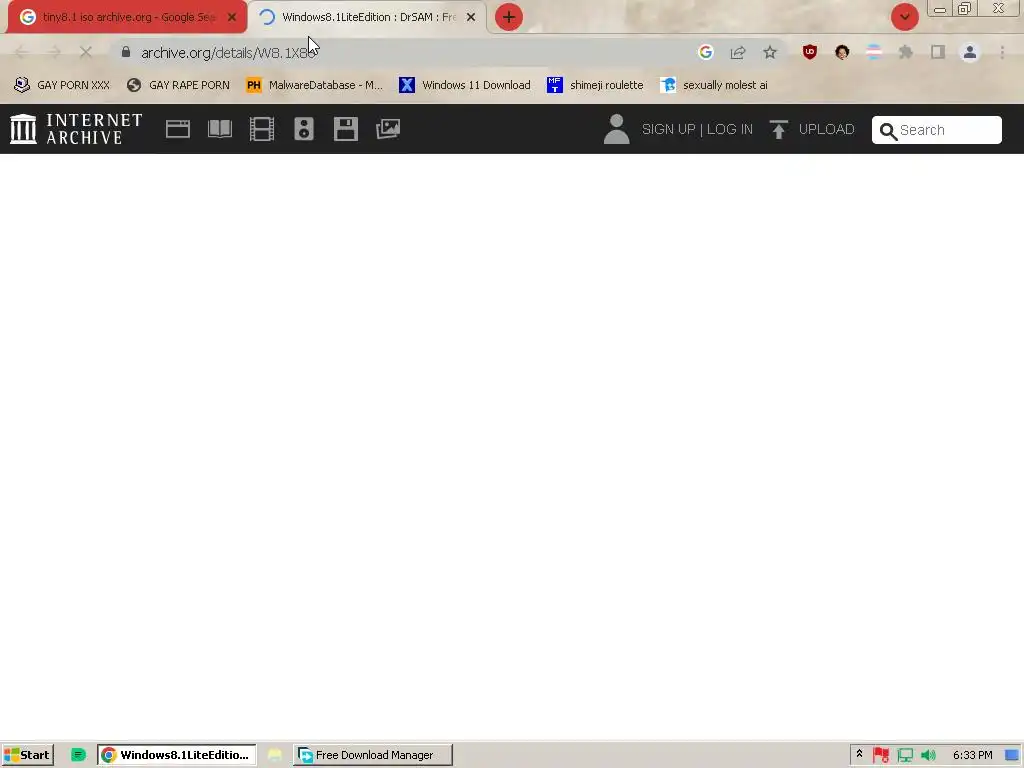The width and height of the screenshot is (1024, 768).
Task: Switch to the tiny8.1 iso Google tab
Action: click(128, 17)
